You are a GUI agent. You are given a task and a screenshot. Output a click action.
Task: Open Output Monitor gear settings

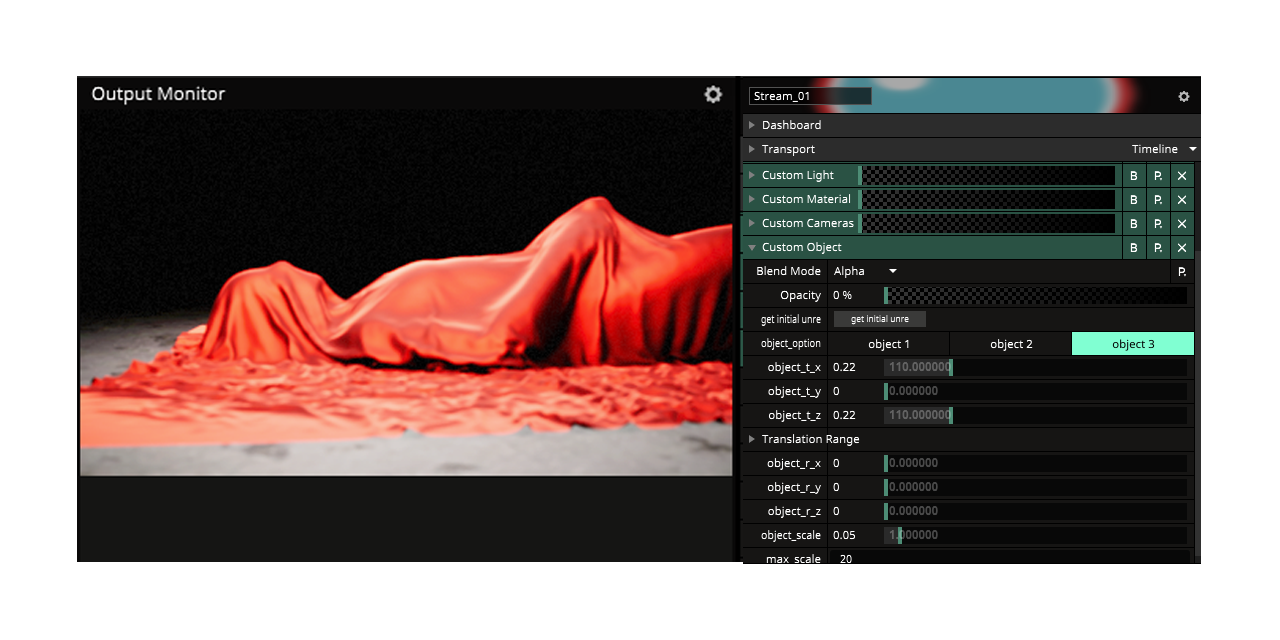713,94
